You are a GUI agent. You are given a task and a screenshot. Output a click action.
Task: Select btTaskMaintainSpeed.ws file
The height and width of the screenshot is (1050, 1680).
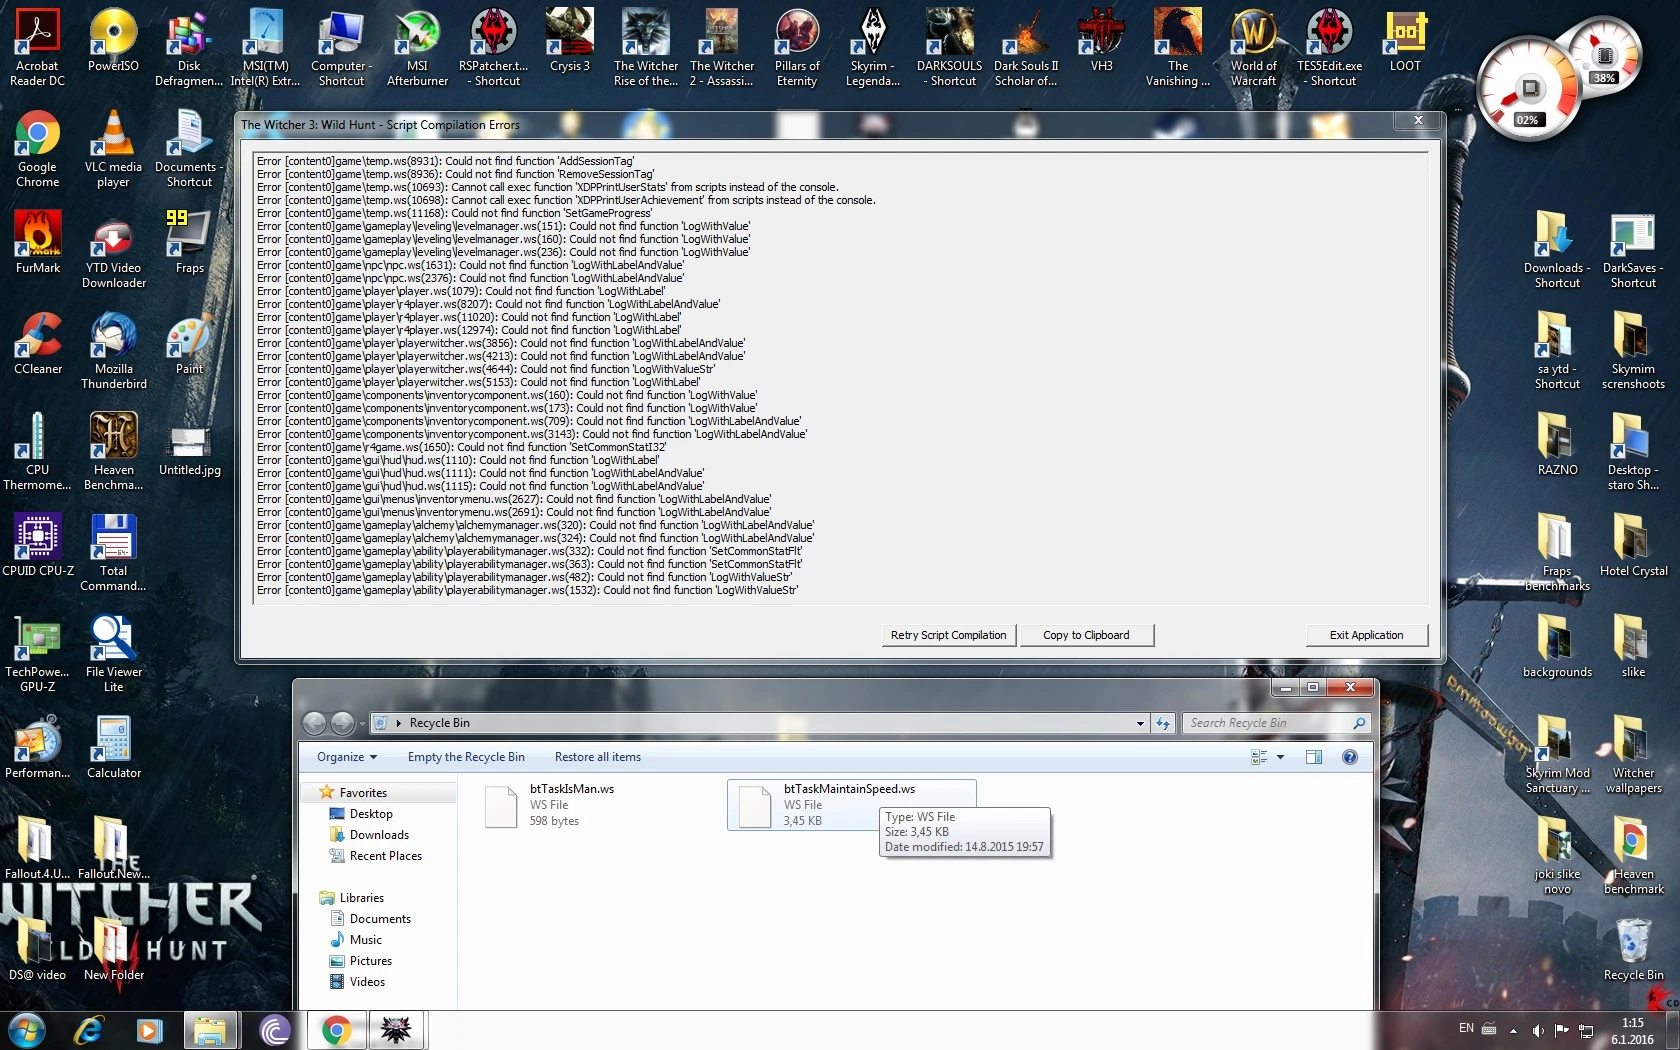tap(851, 805)
